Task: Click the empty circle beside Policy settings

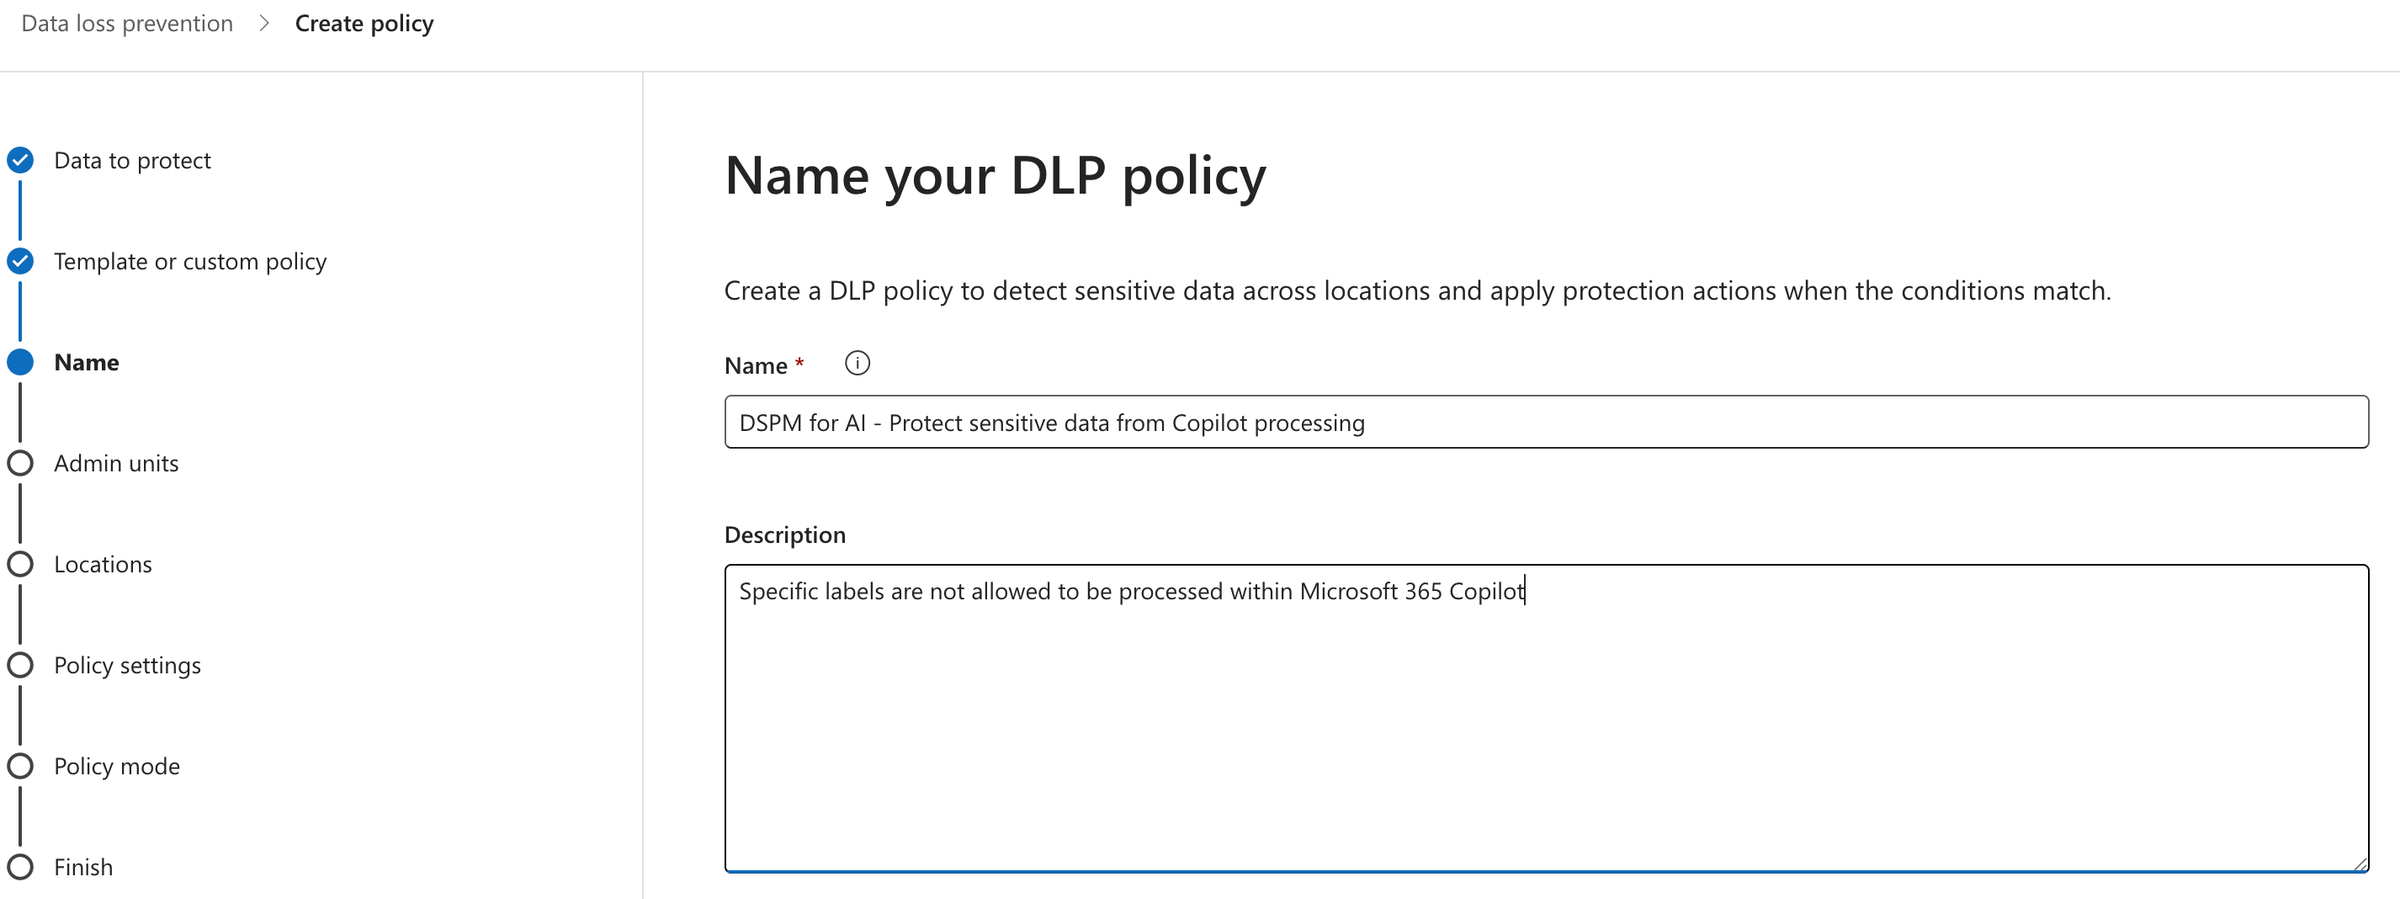Action: 20,664
